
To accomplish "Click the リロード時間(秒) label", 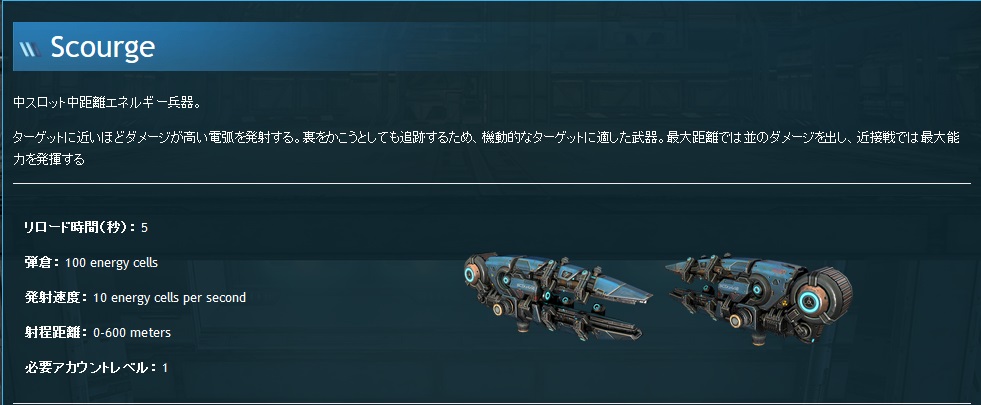I will tap(79, 228).
